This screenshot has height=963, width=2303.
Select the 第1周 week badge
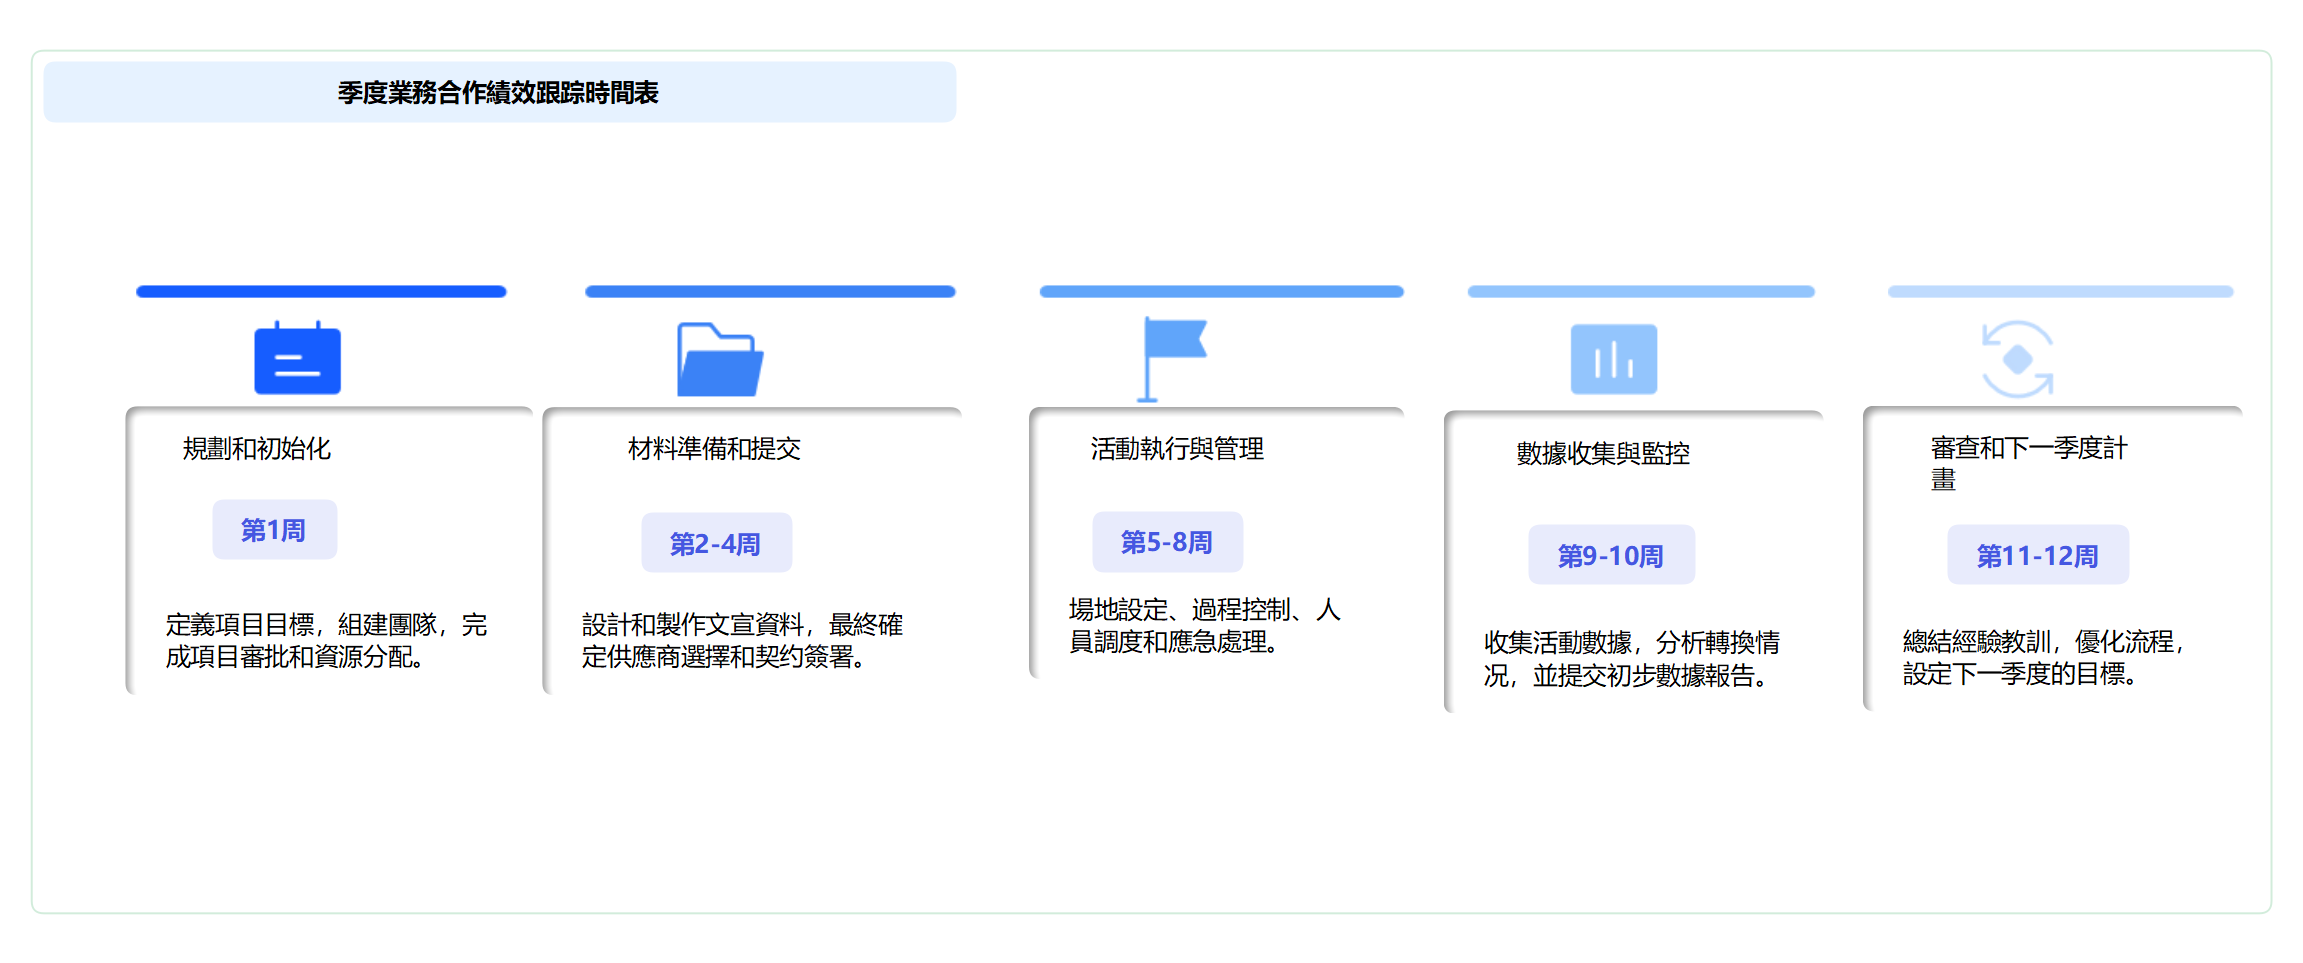point(274,530)
